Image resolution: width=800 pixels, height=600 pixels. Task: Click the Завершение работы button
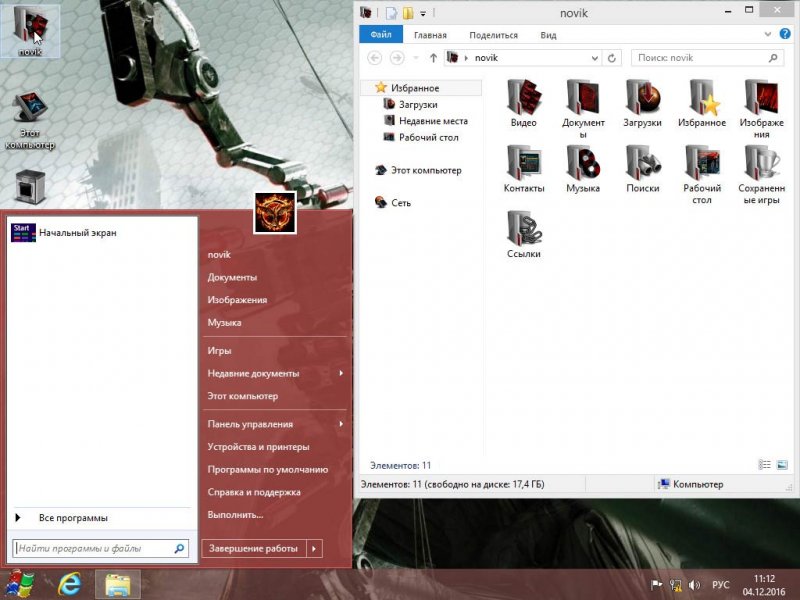[254, 549]
